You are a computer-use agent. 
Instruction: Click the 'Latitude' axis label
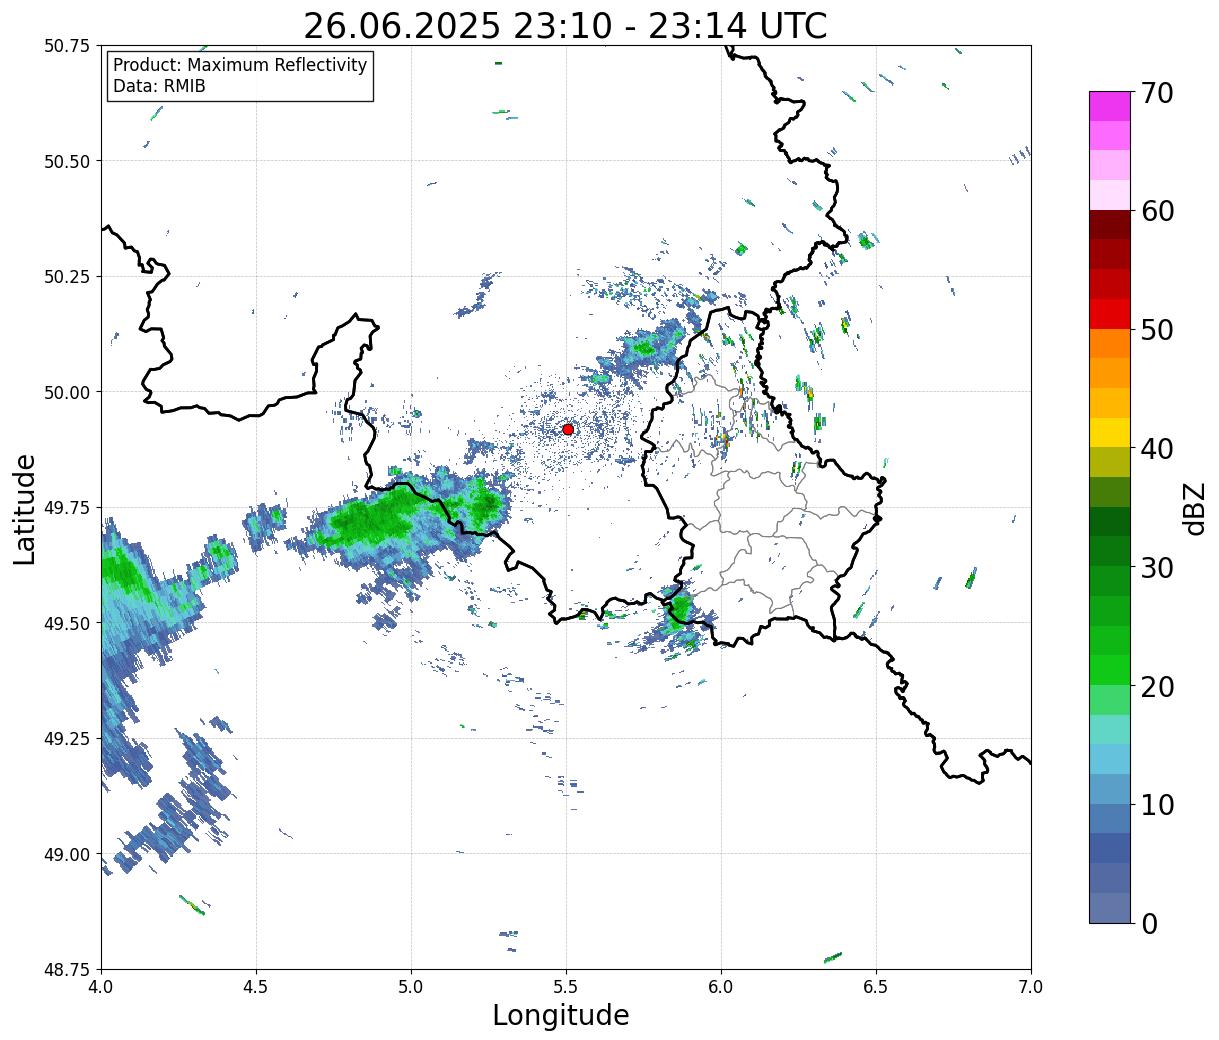[26, 508]
